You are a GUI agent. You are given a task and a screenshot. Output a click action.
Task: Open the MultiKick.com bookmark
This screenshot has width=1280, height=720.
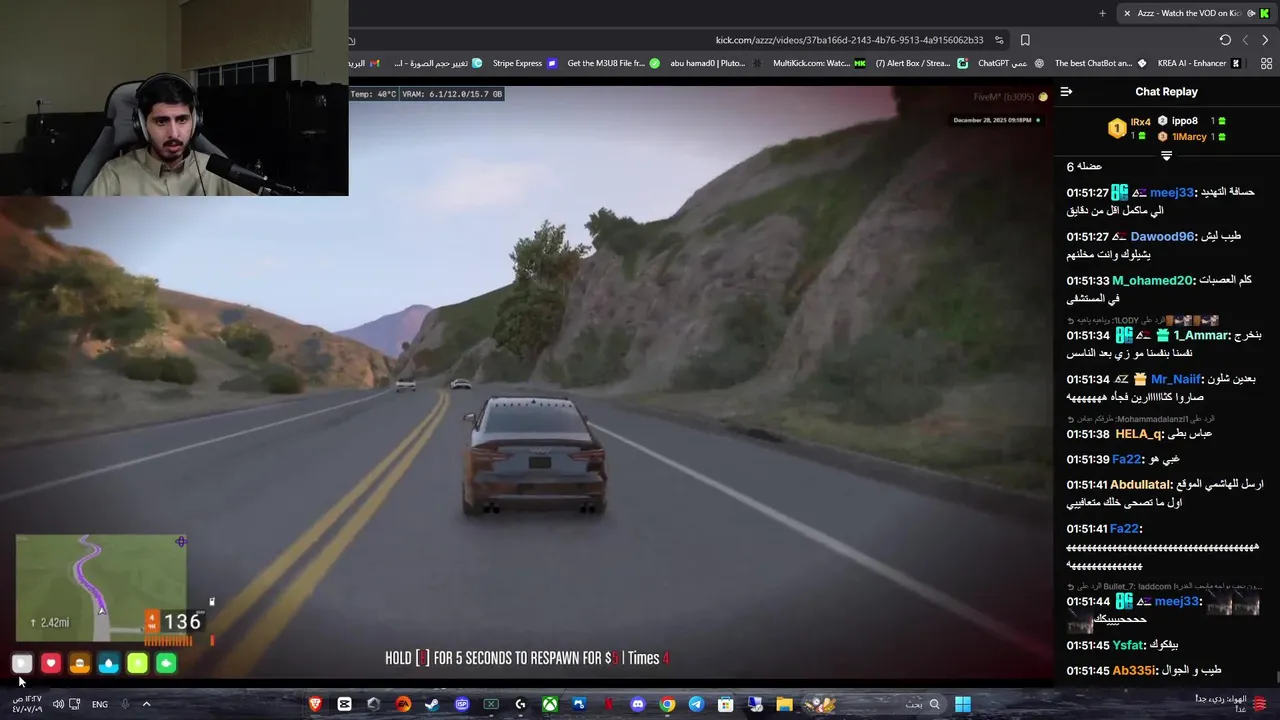click(819, 63)
